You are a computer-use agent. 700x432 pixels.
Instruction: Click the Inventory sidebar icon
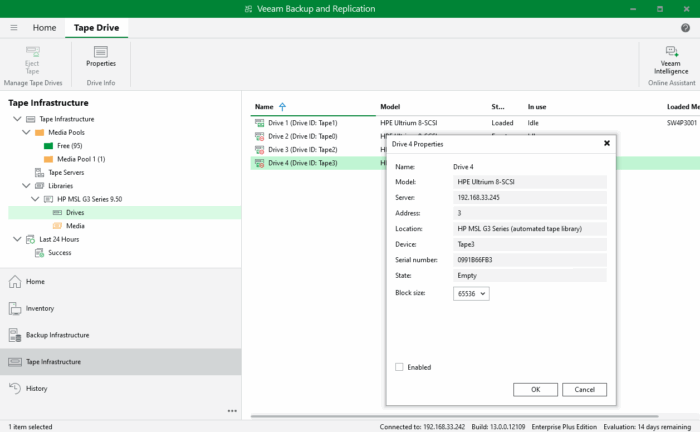pyautogui.click(x=15, y=308)
